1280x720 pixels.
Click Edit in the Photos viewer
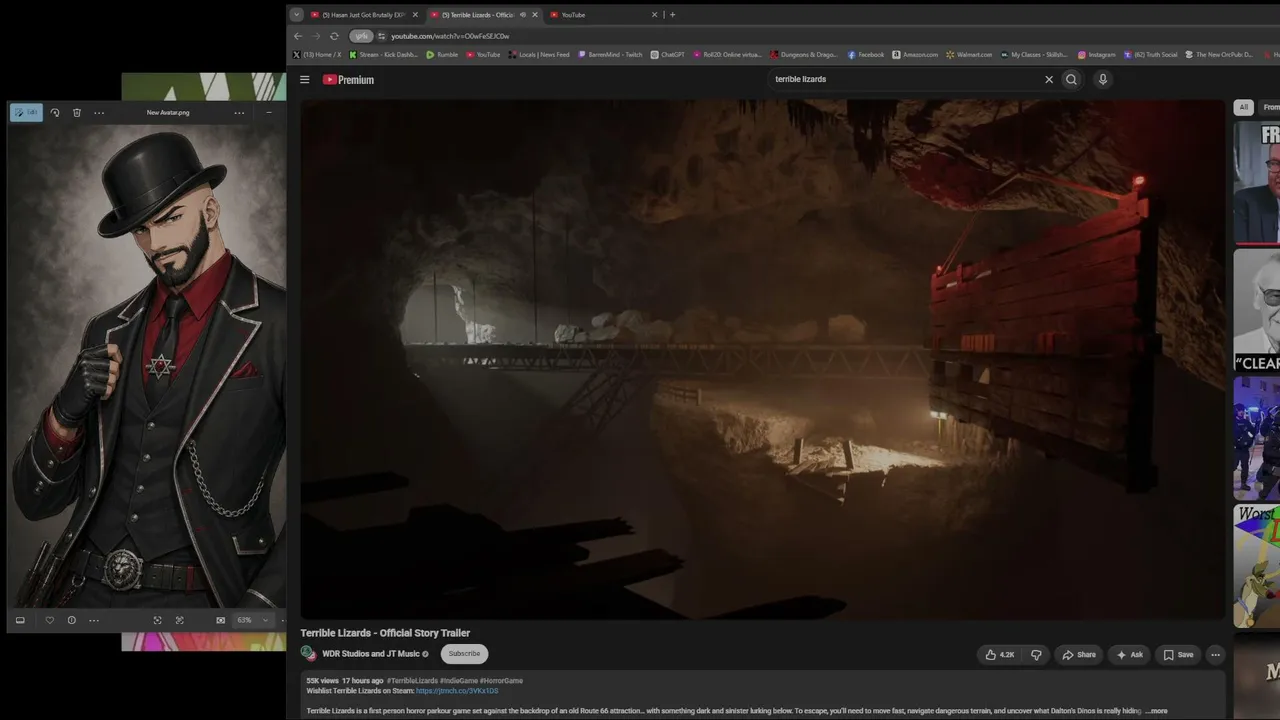point(26,113)
